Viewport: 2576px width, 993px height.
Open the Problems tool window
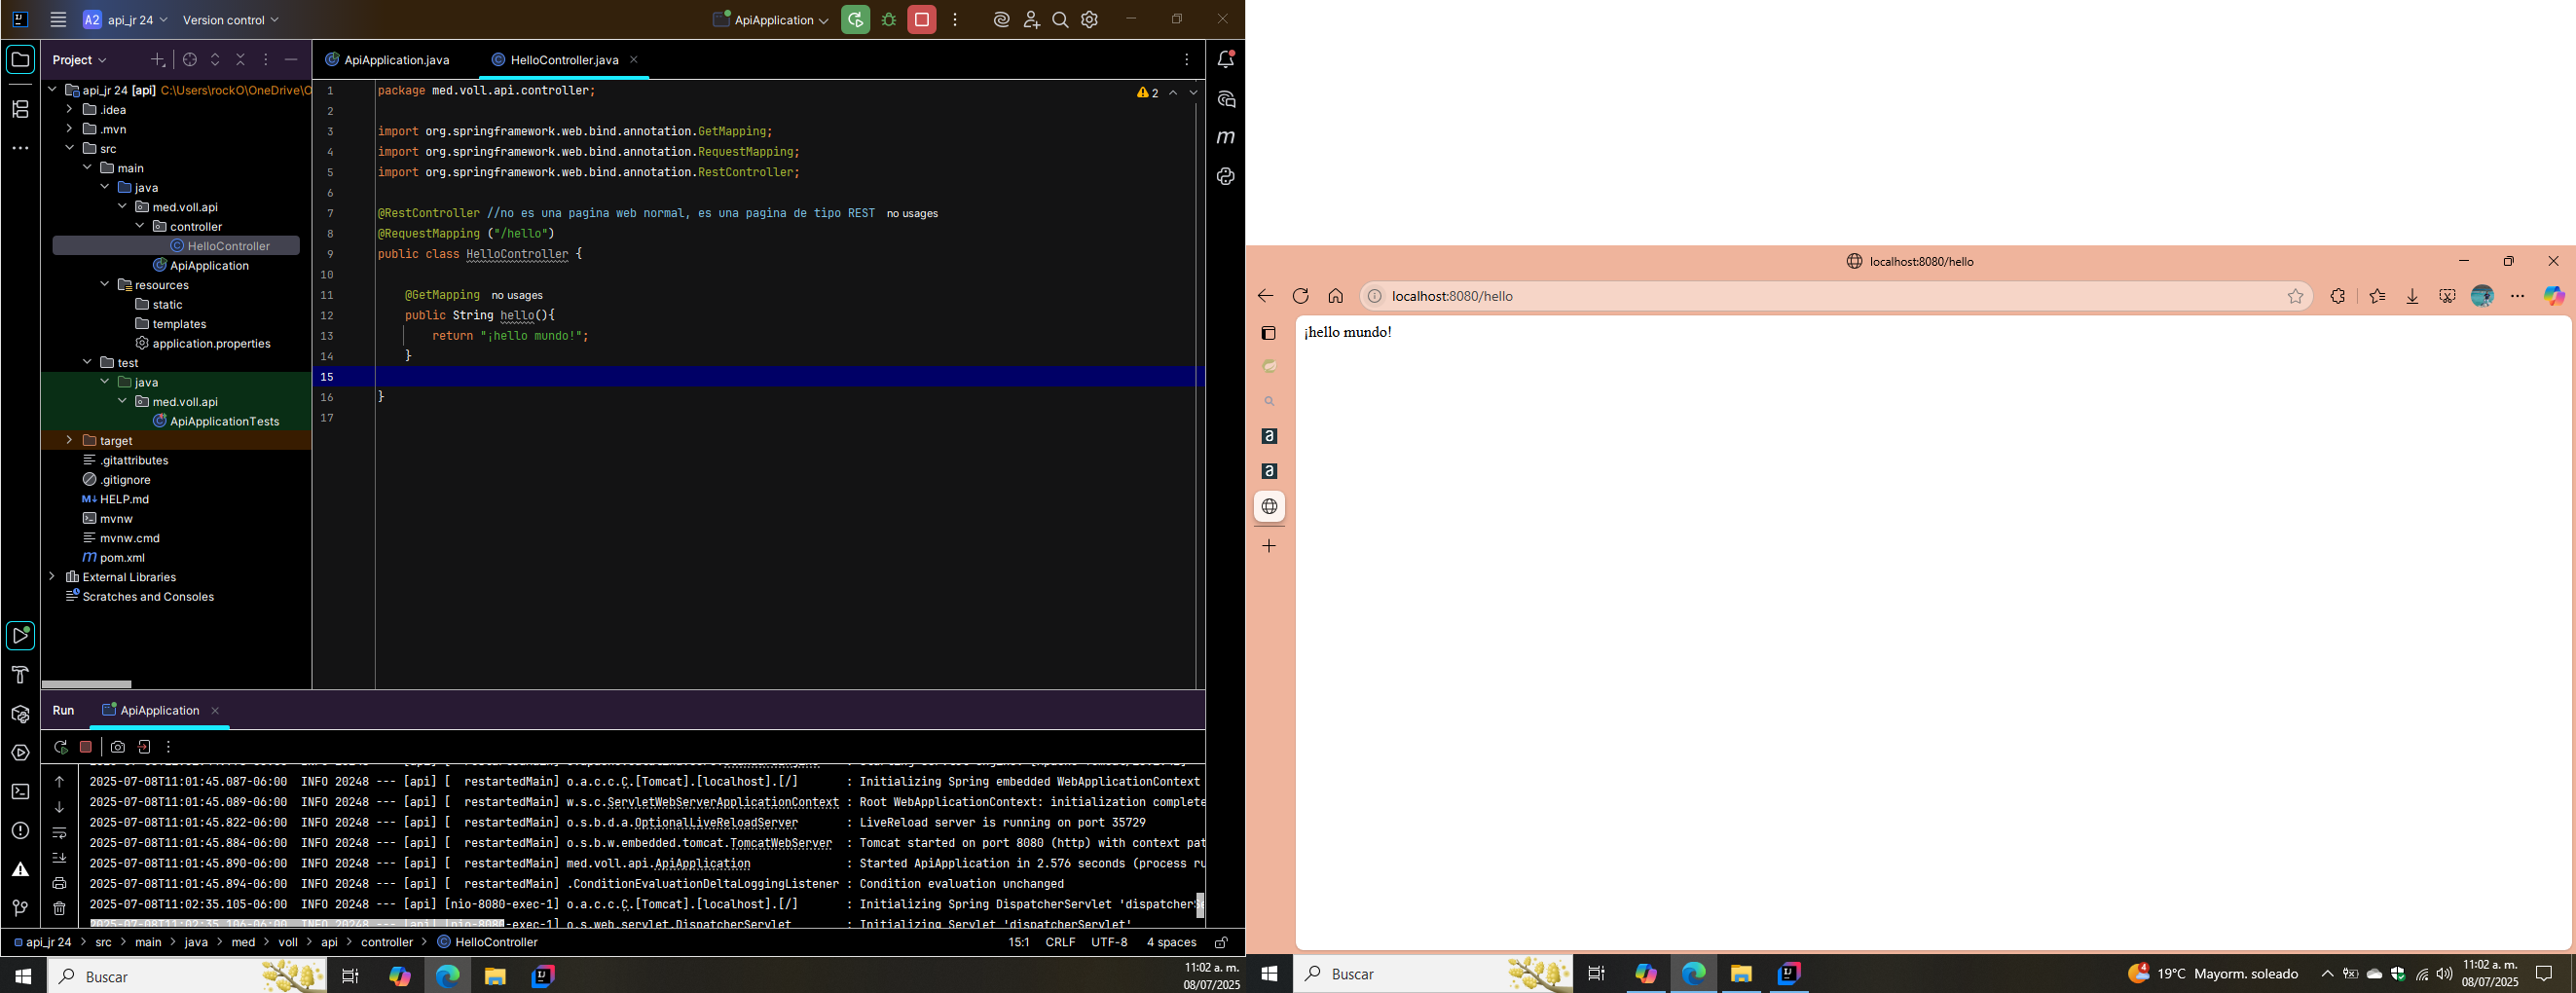(20, 831)
